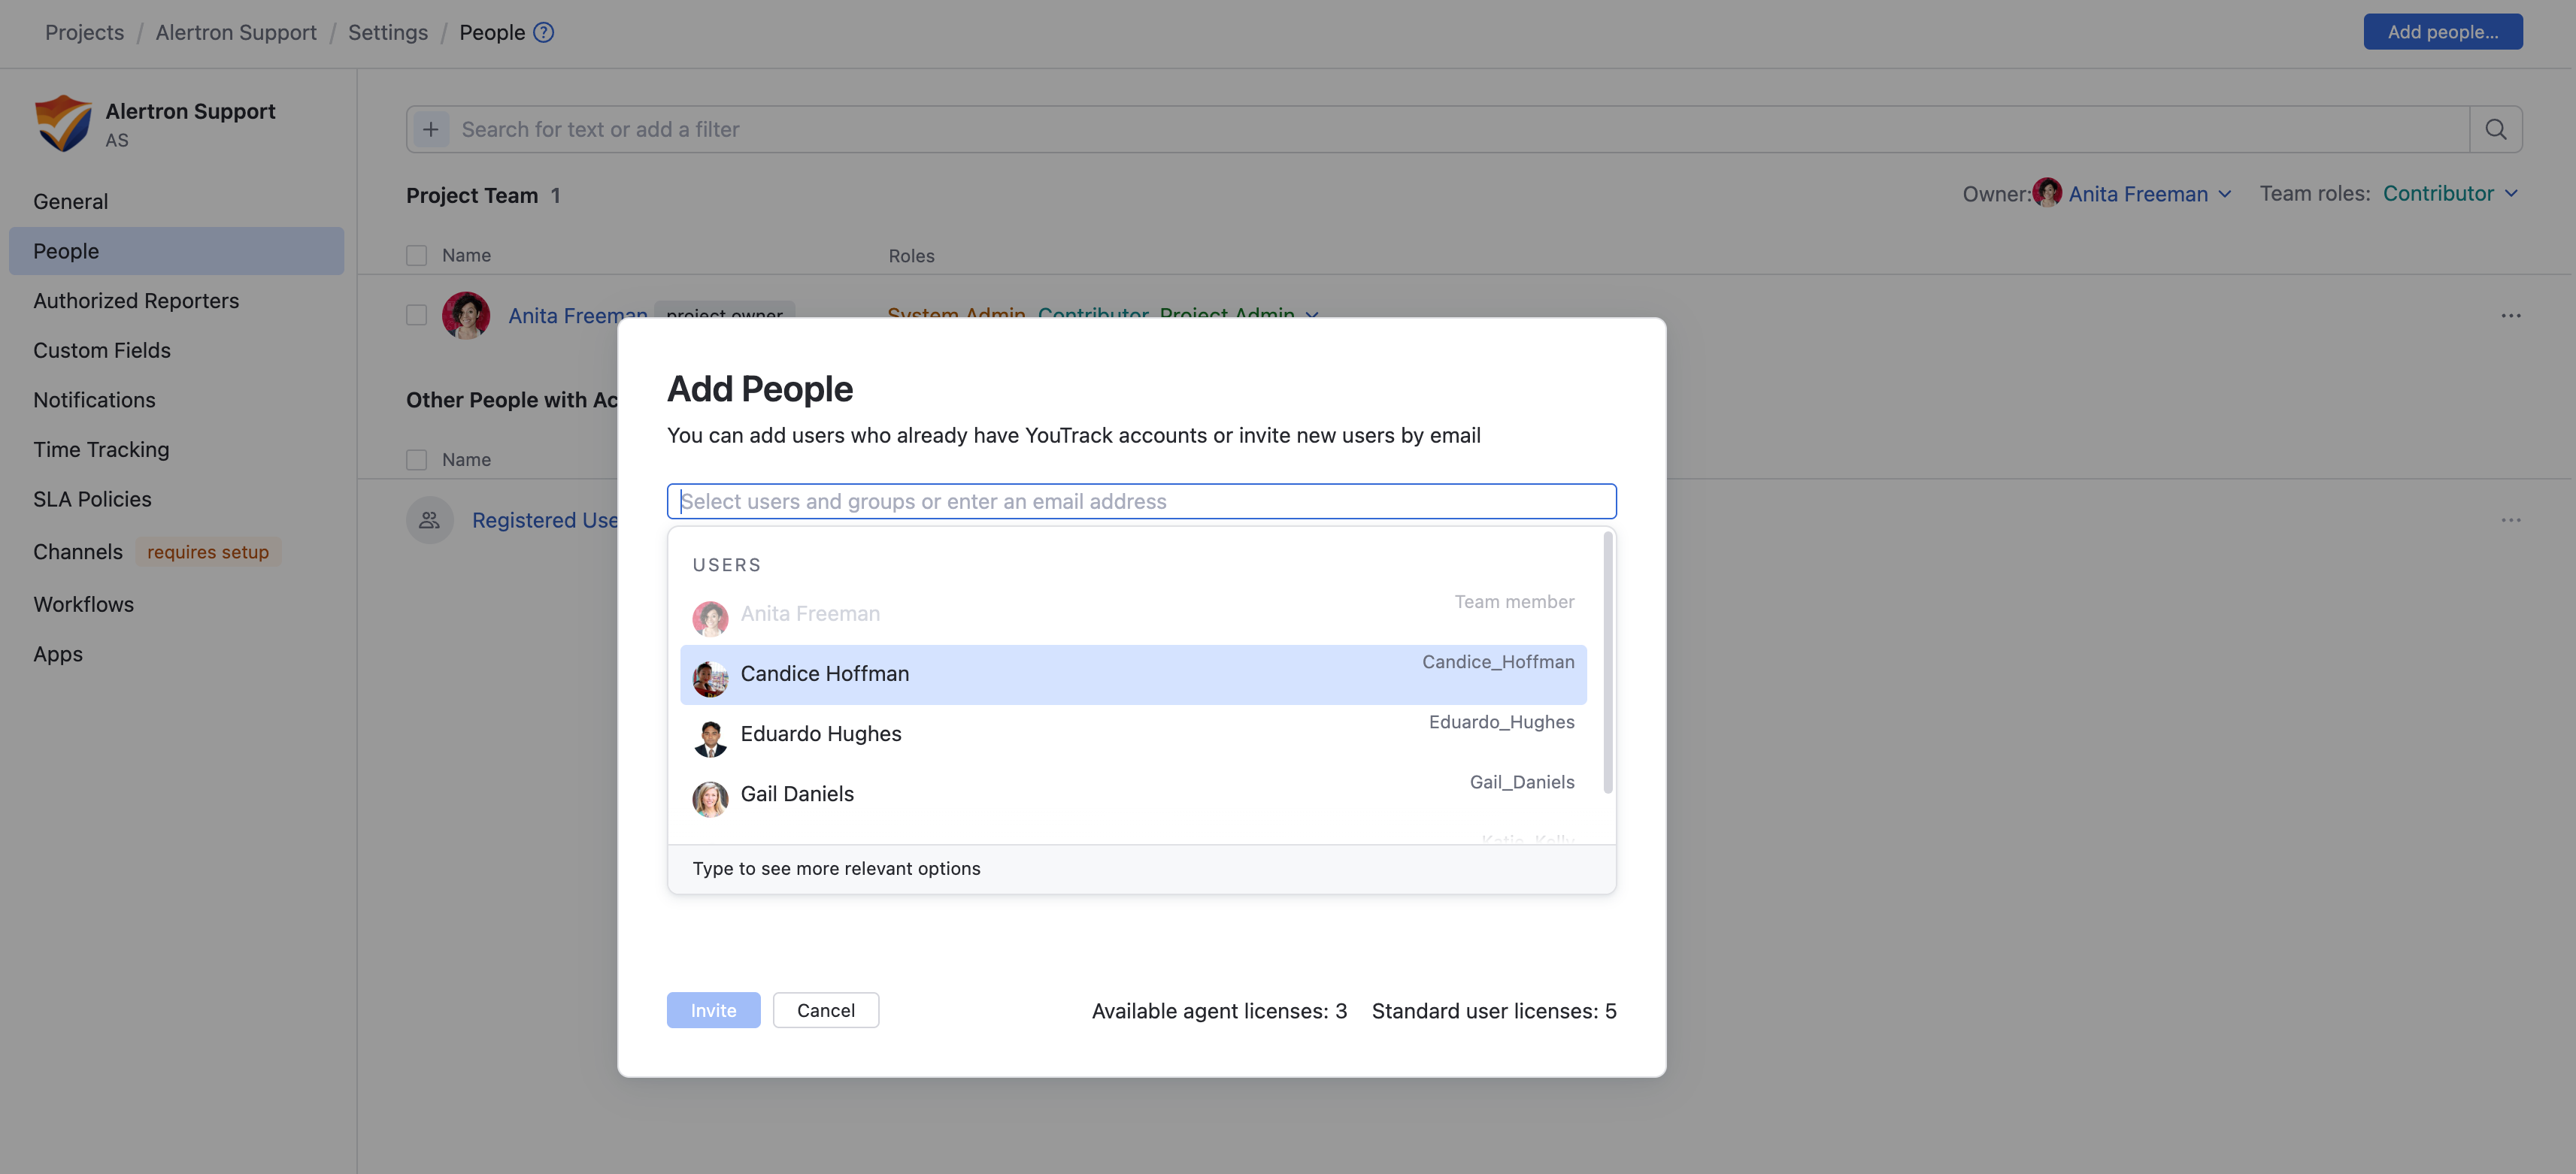2576x1174 pixels.
Task: Go to Settings breadcrumb link
Action: coord(388,32)
